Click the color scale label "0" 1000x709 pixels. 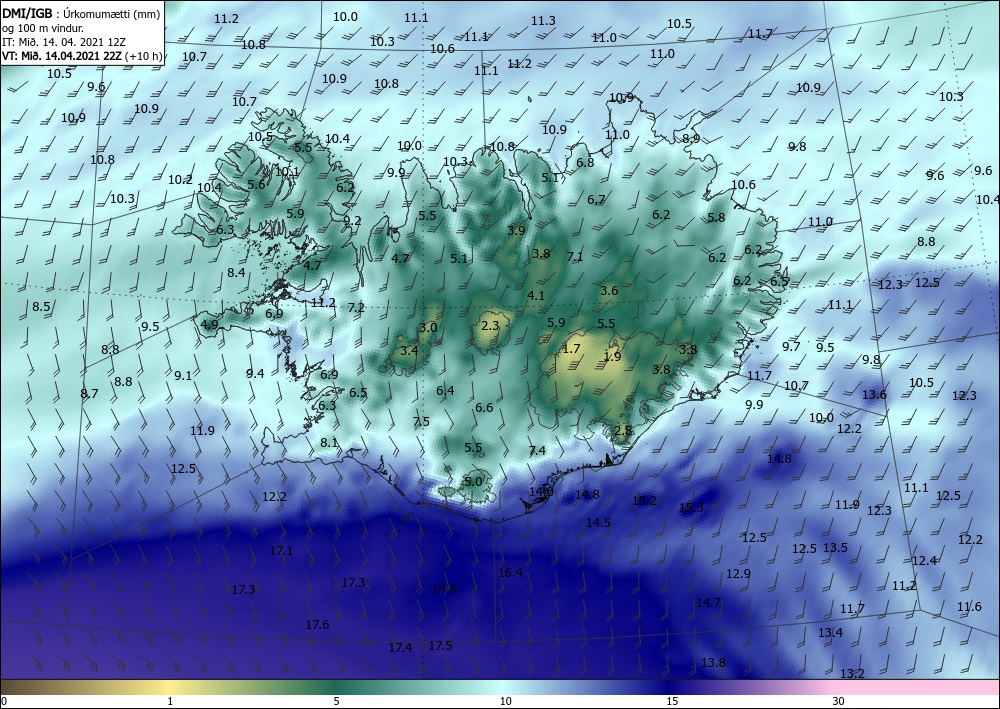click(3, 701)
